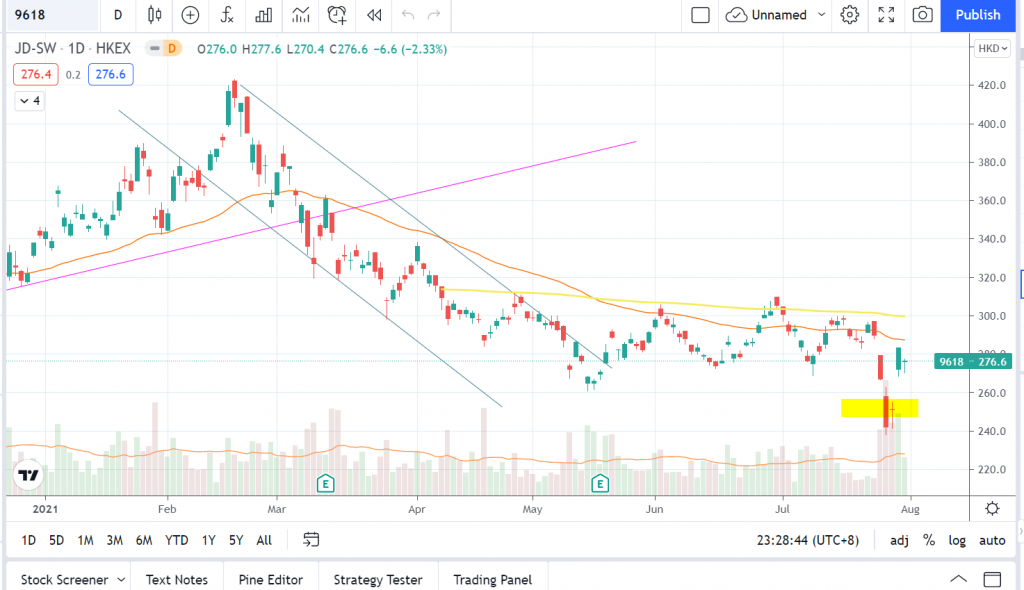1024x590 pixels.
Task: Click the create alert clock icon
Action: (337, 15)
